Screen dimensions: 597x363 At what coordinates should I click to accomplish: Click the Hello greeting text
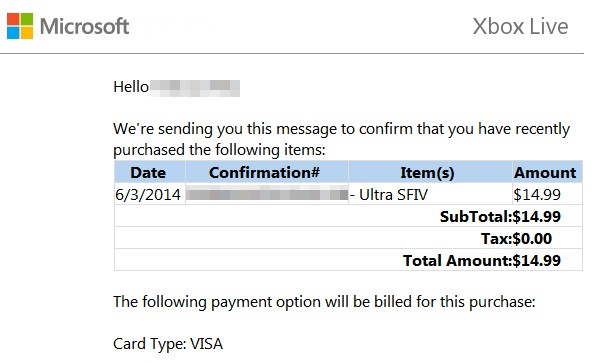[x=131, y=87]
